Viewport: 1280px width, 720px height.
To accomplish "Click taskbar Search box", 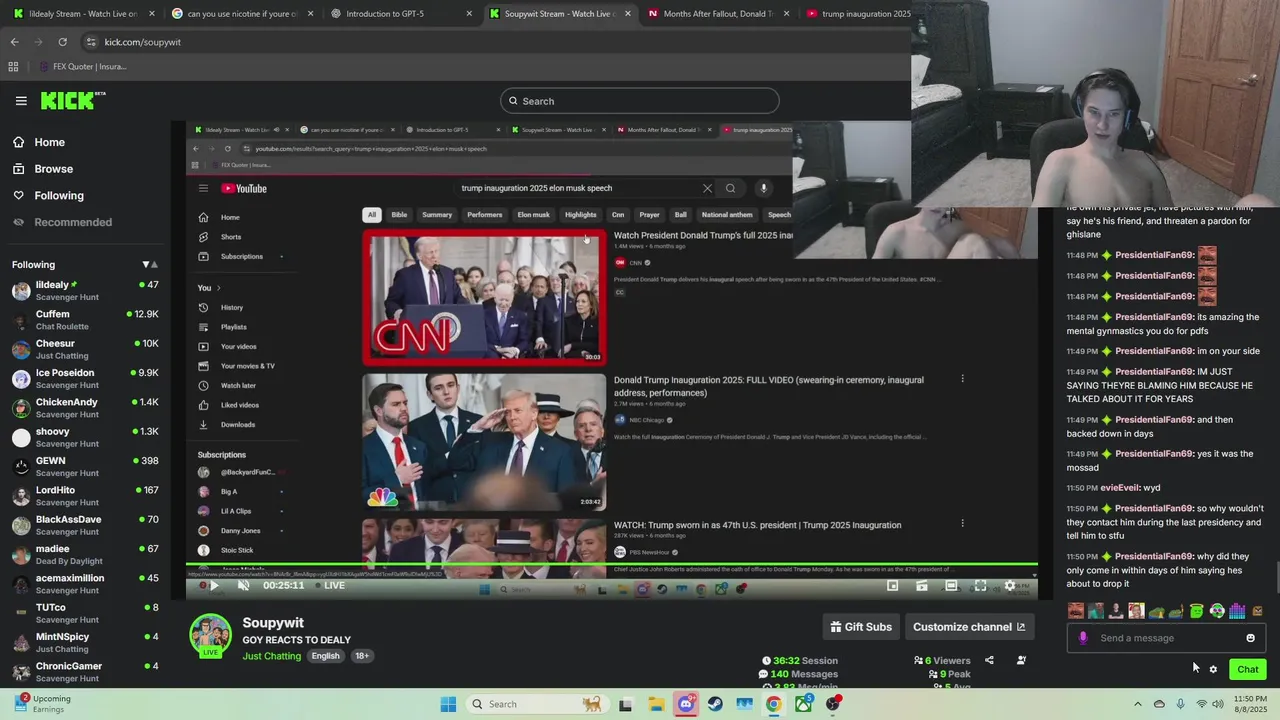I will coord(537,704).
